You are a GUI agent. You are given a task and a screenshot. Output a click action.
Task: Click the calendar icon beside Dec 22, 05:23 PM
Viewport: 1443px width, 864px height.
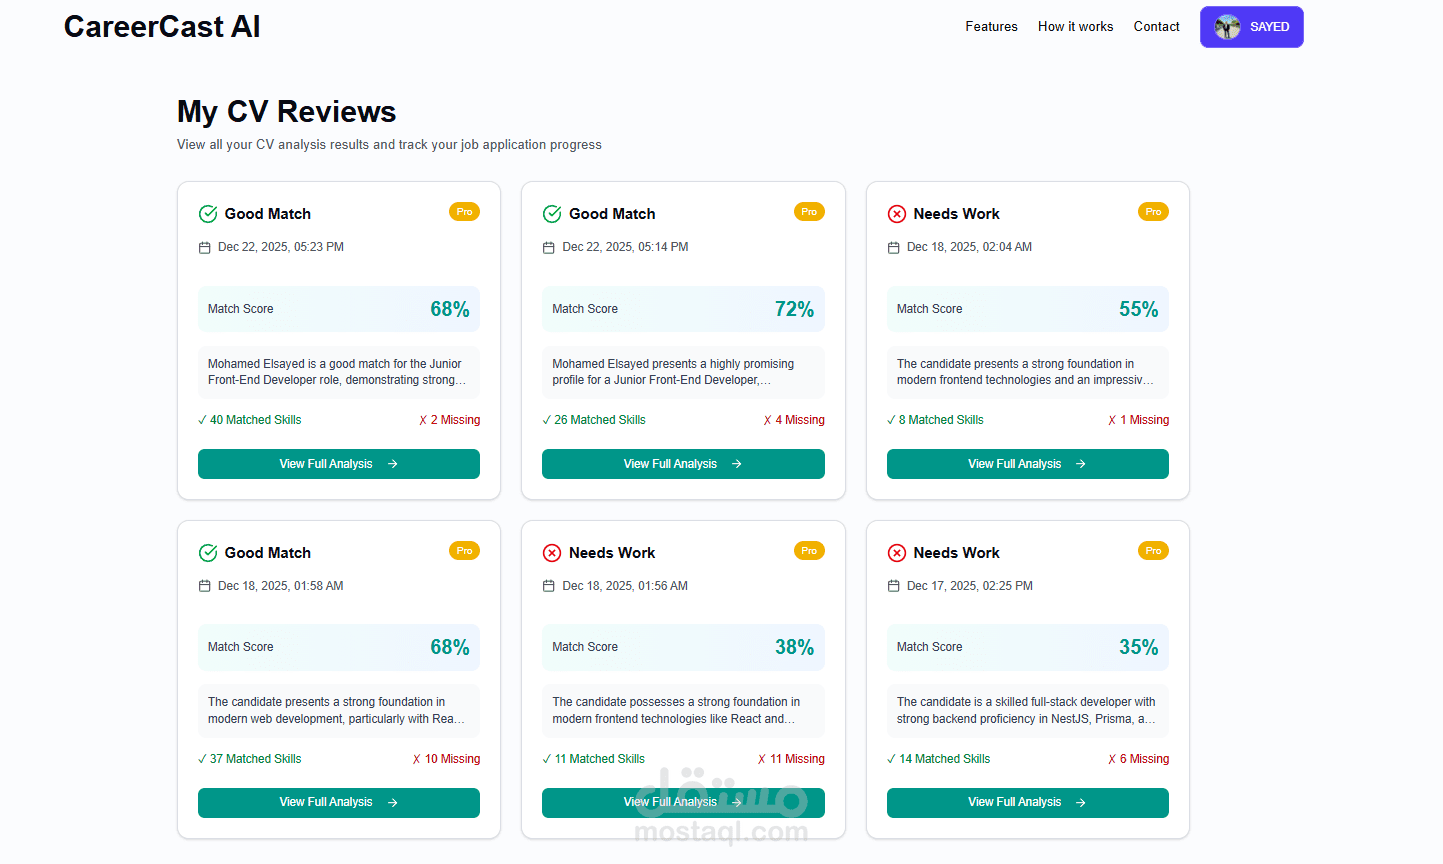click(x=205, y=247)
